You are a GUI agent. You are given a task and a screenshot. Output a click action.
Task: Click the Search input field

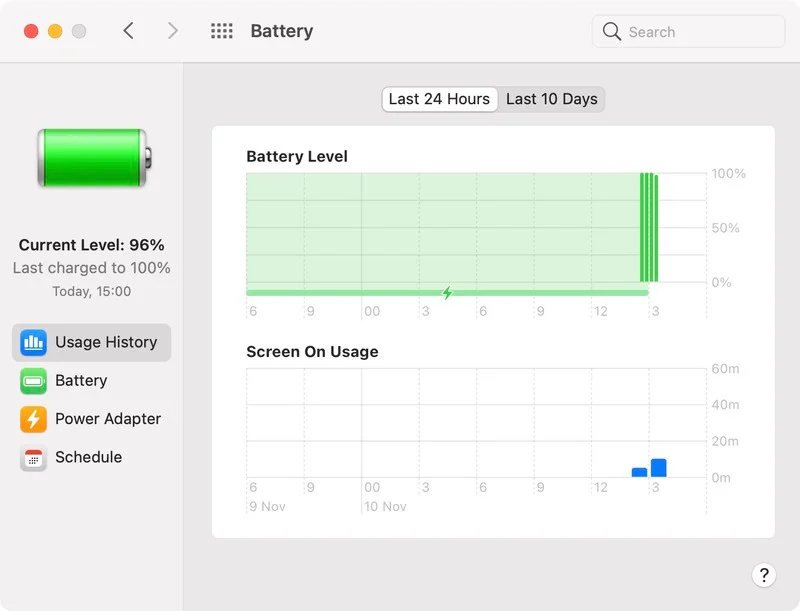coord(700,32)
